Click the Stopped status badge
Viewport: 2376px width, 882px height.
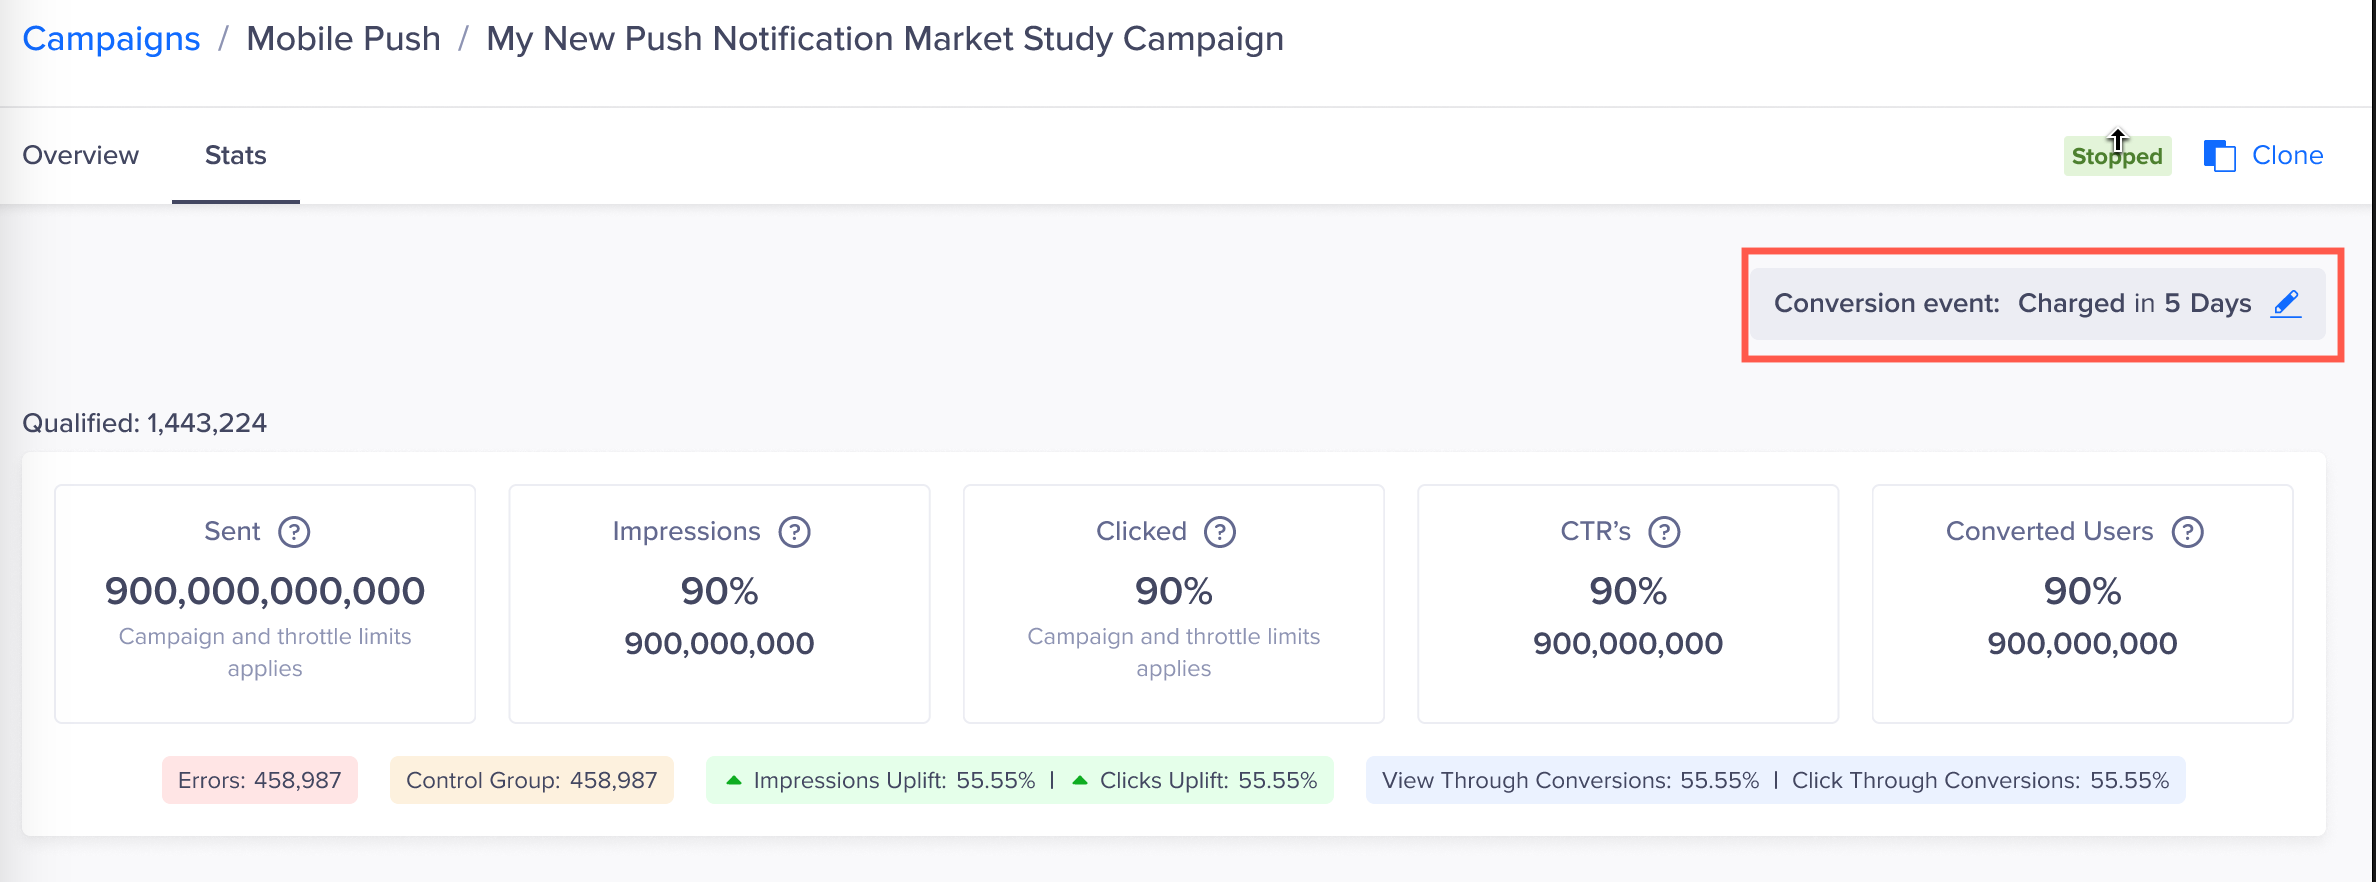coord(2117,157)
